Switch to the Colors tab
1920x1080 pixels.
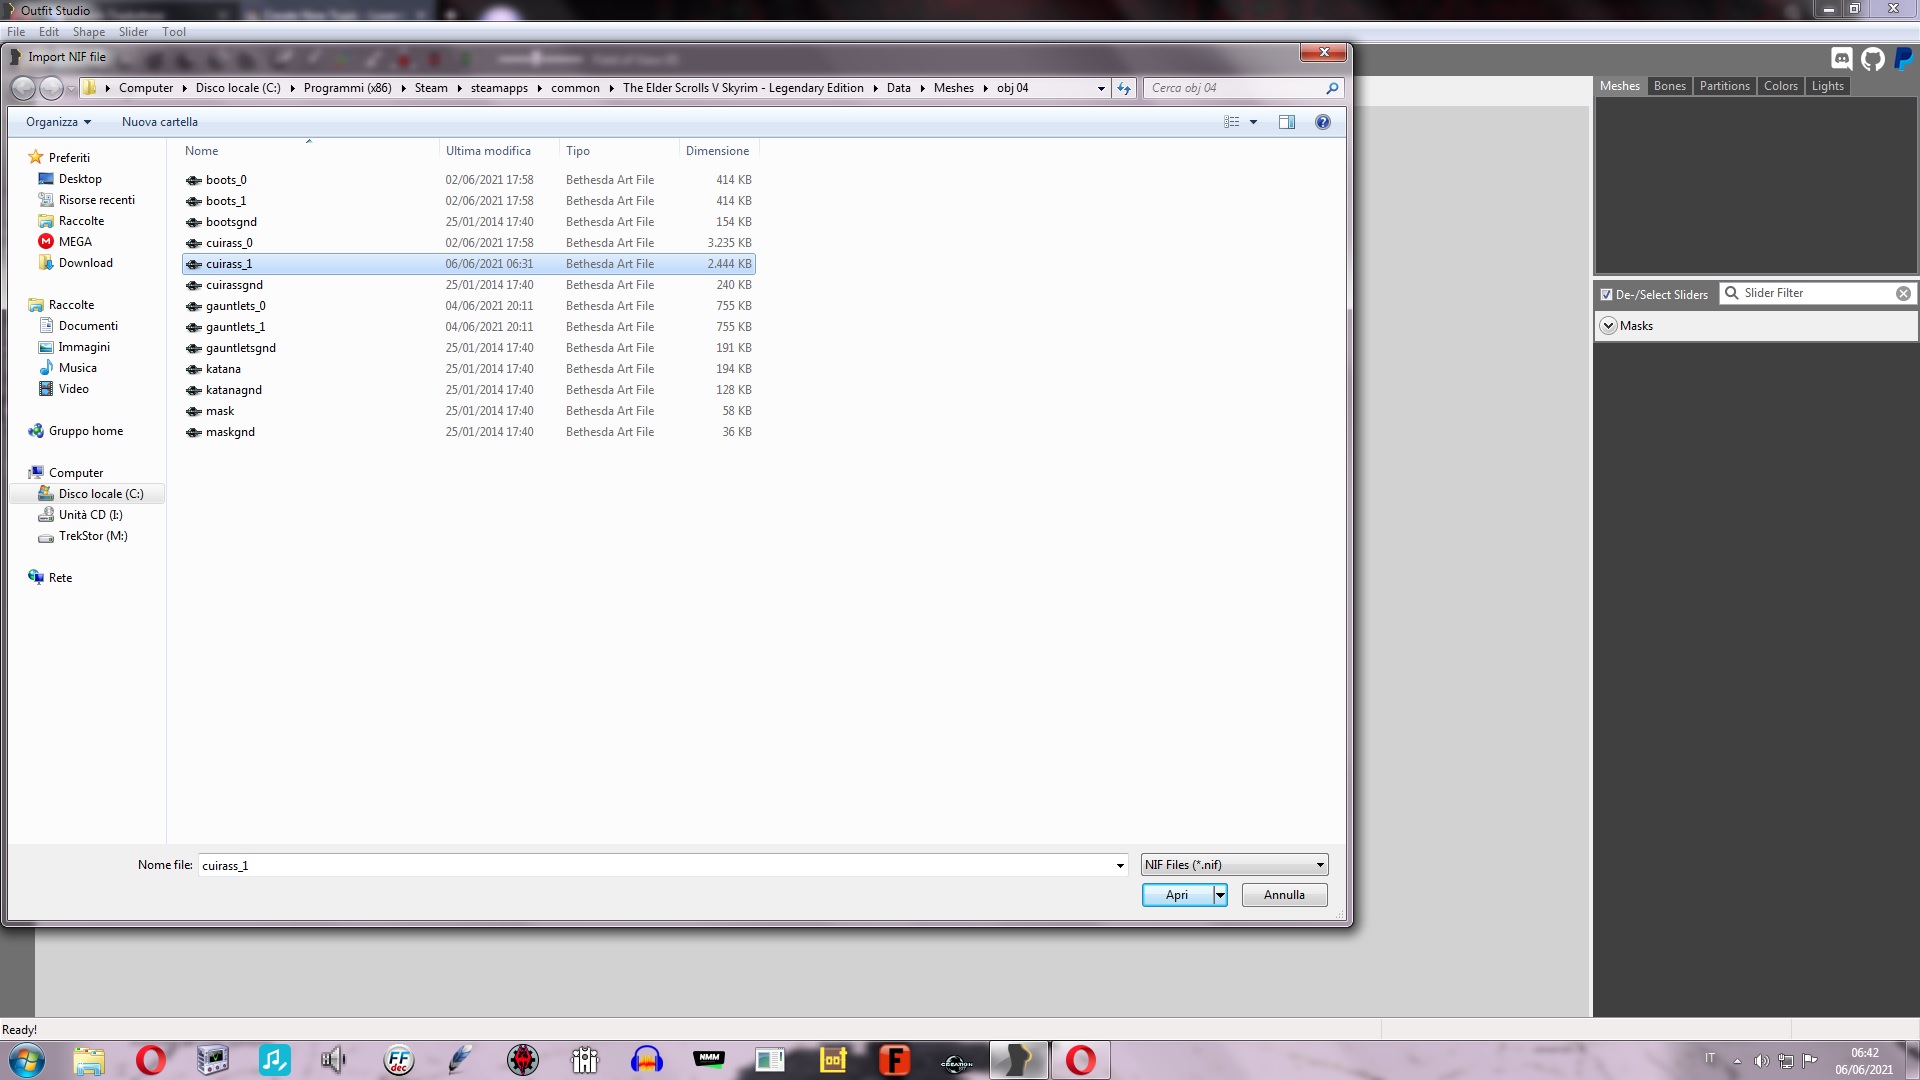1780,86
